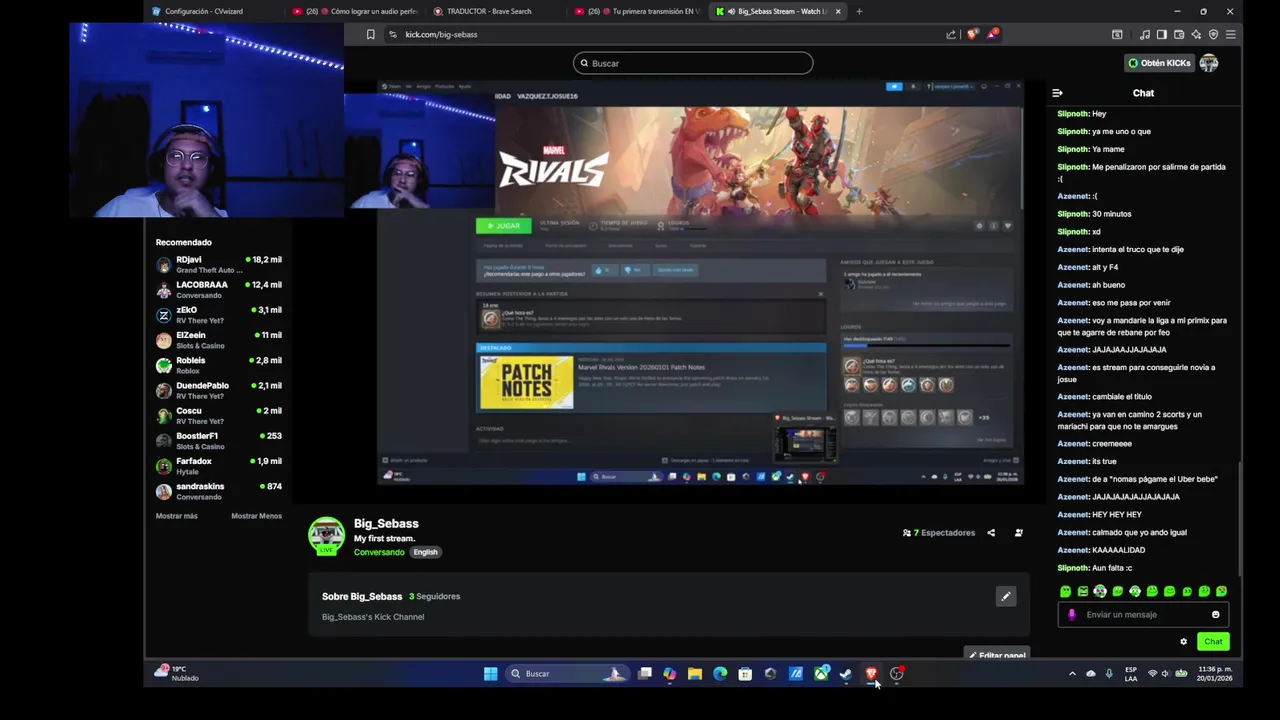Switch to TRADUCTOR - Brave Search tab
This screenshot has height=720, width=1280.
pyautogui.click(x=495, y=11)
